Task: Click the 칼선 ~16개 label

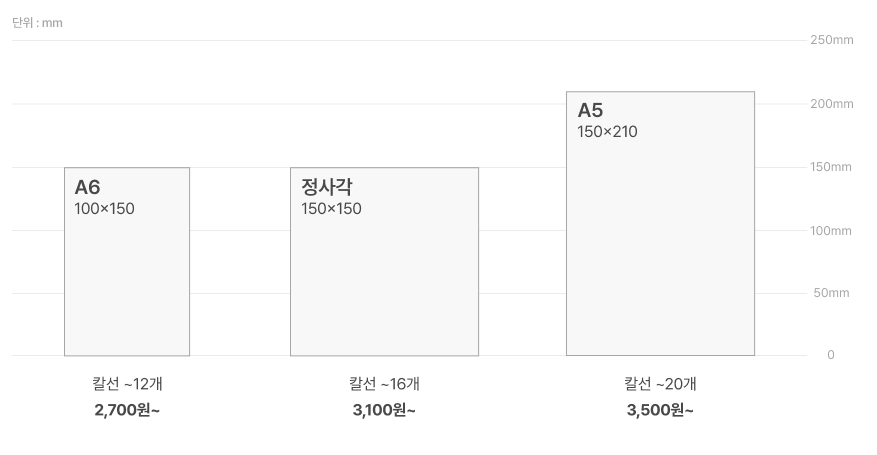Action: point(384,384)
